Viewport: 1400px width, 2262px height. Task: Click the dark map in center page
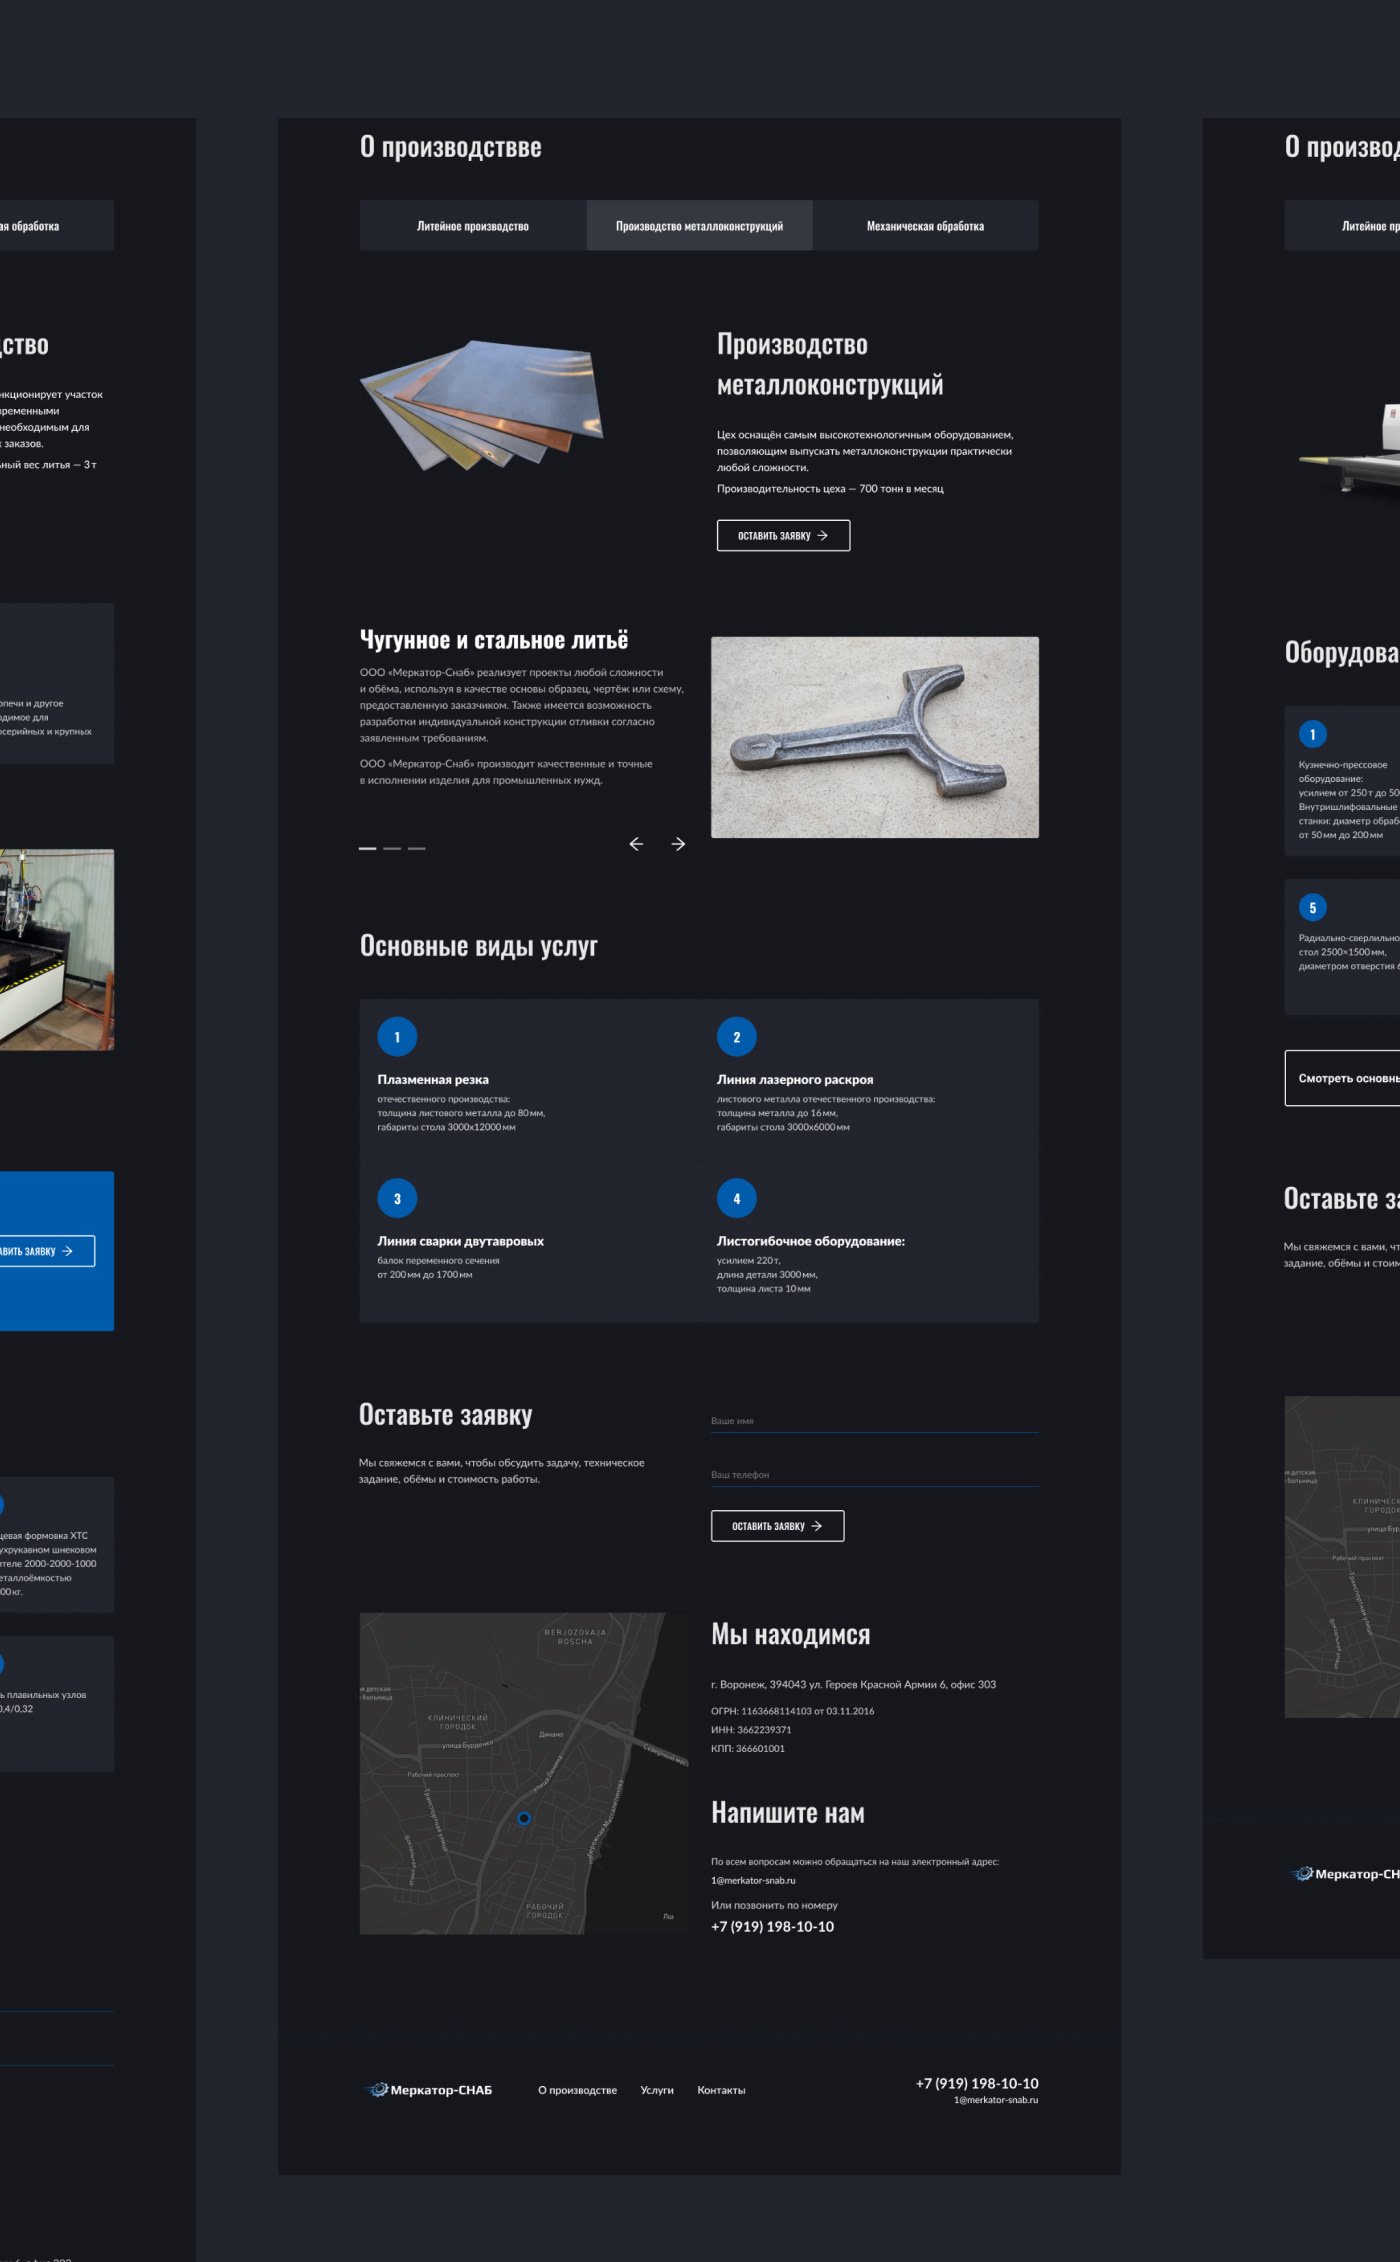point(524,1773)
